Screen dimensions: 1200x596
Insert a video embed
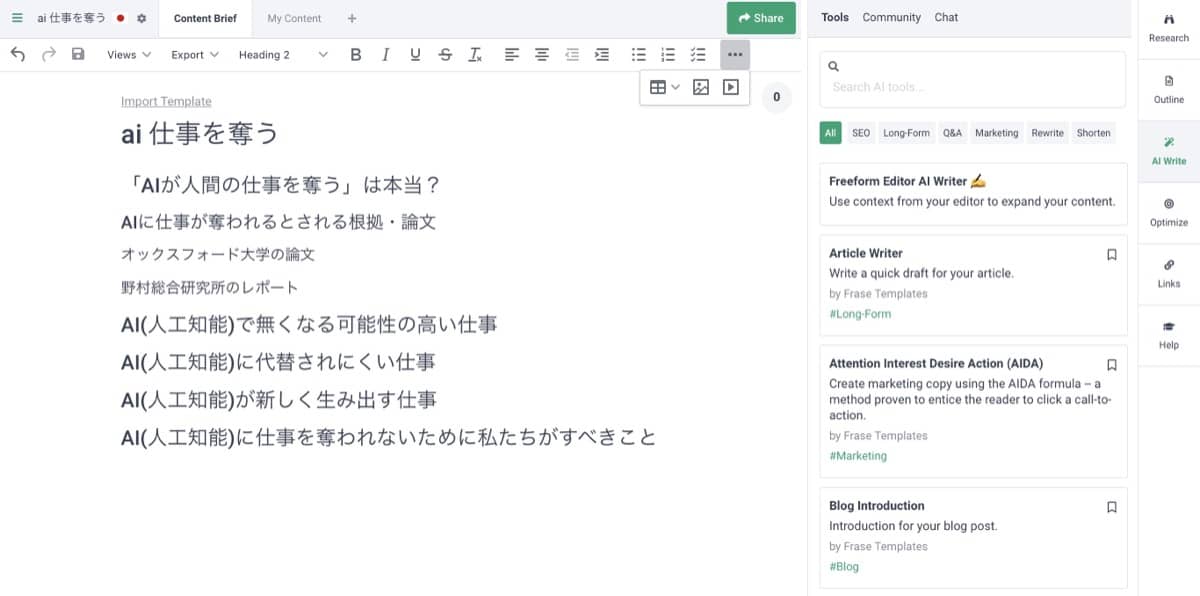[731, 87]
